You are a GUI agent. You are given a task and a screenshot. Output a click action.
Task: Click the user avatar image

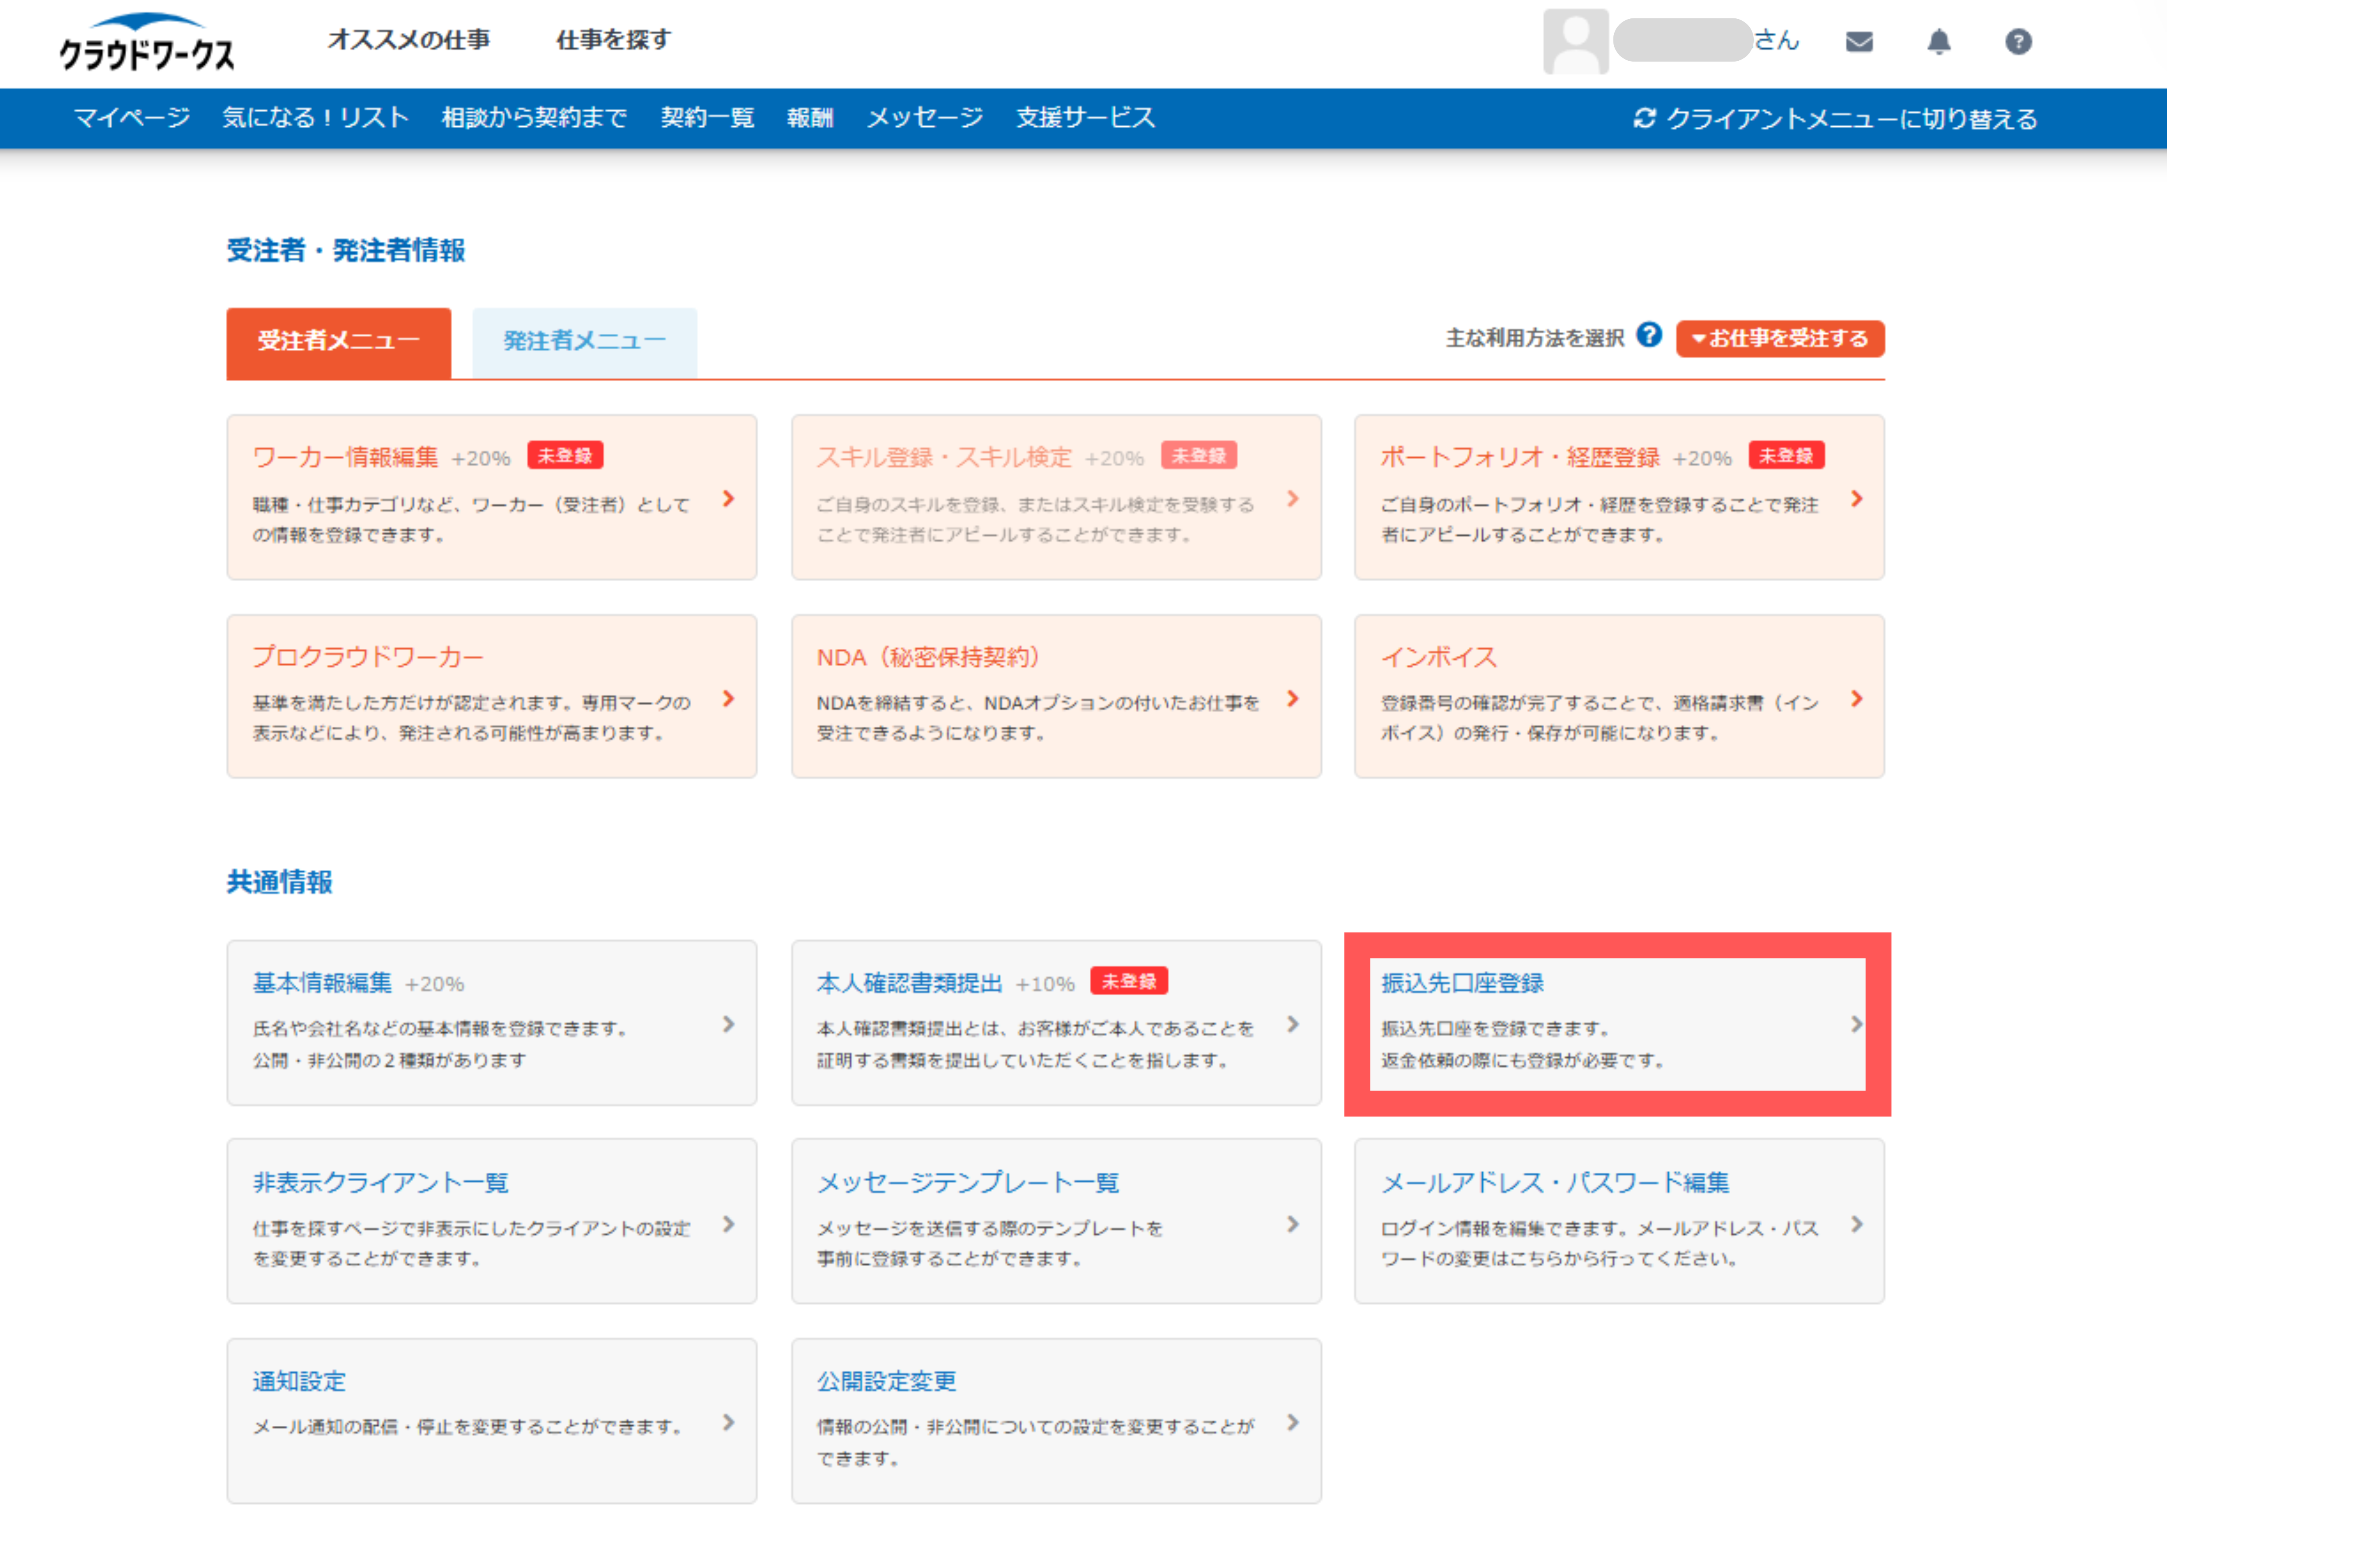pos(1575,41)
